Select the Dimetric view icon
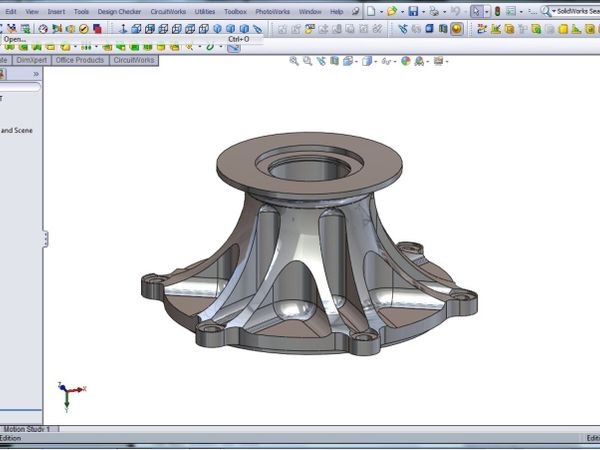Screen dimensions: 600x450 pyautogui.click(x=244, y=29)
